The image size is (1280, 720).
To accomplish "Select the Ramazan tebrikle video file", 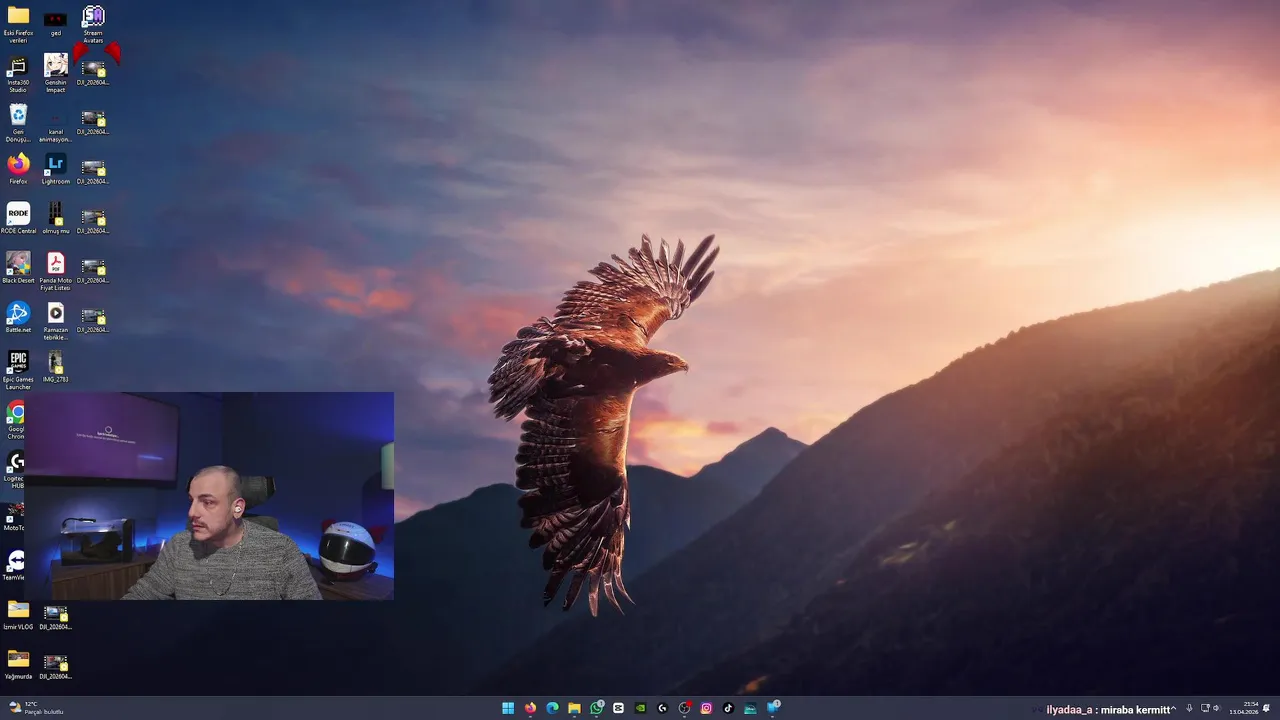I will point(55,322).
